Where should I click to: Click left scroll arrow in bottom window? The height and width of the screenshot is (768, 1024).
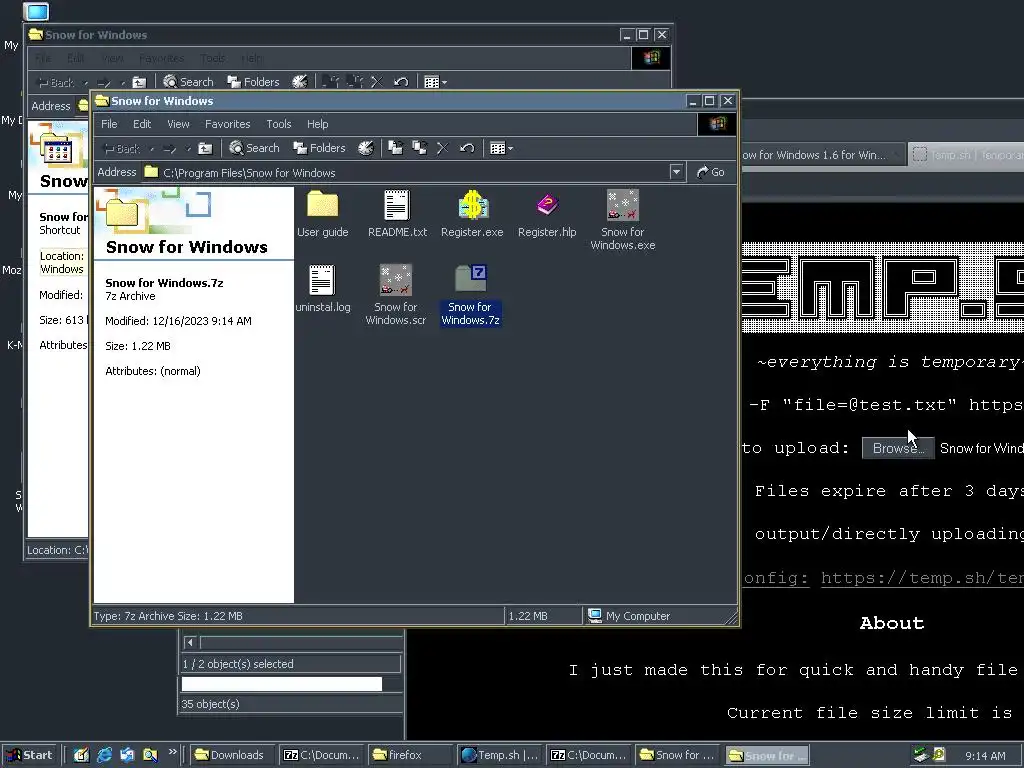(190, 643)
